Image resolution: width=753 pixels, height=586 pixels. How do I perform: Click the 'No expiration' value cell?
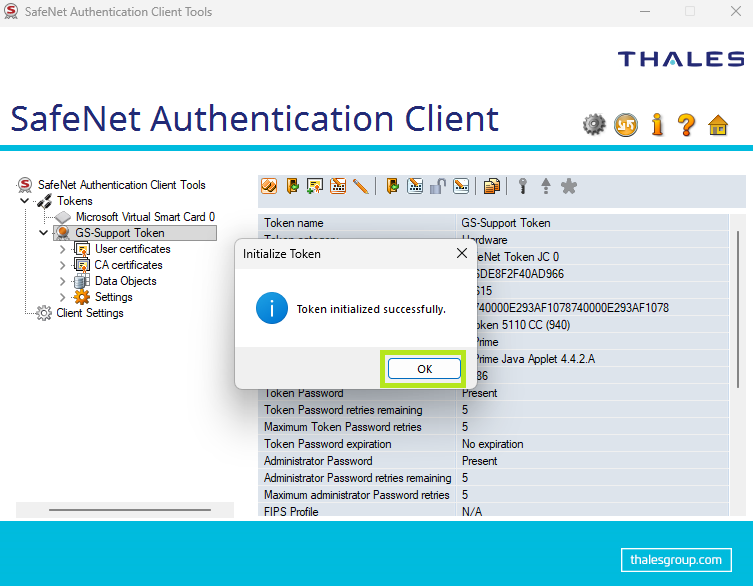tap(592, 444)
